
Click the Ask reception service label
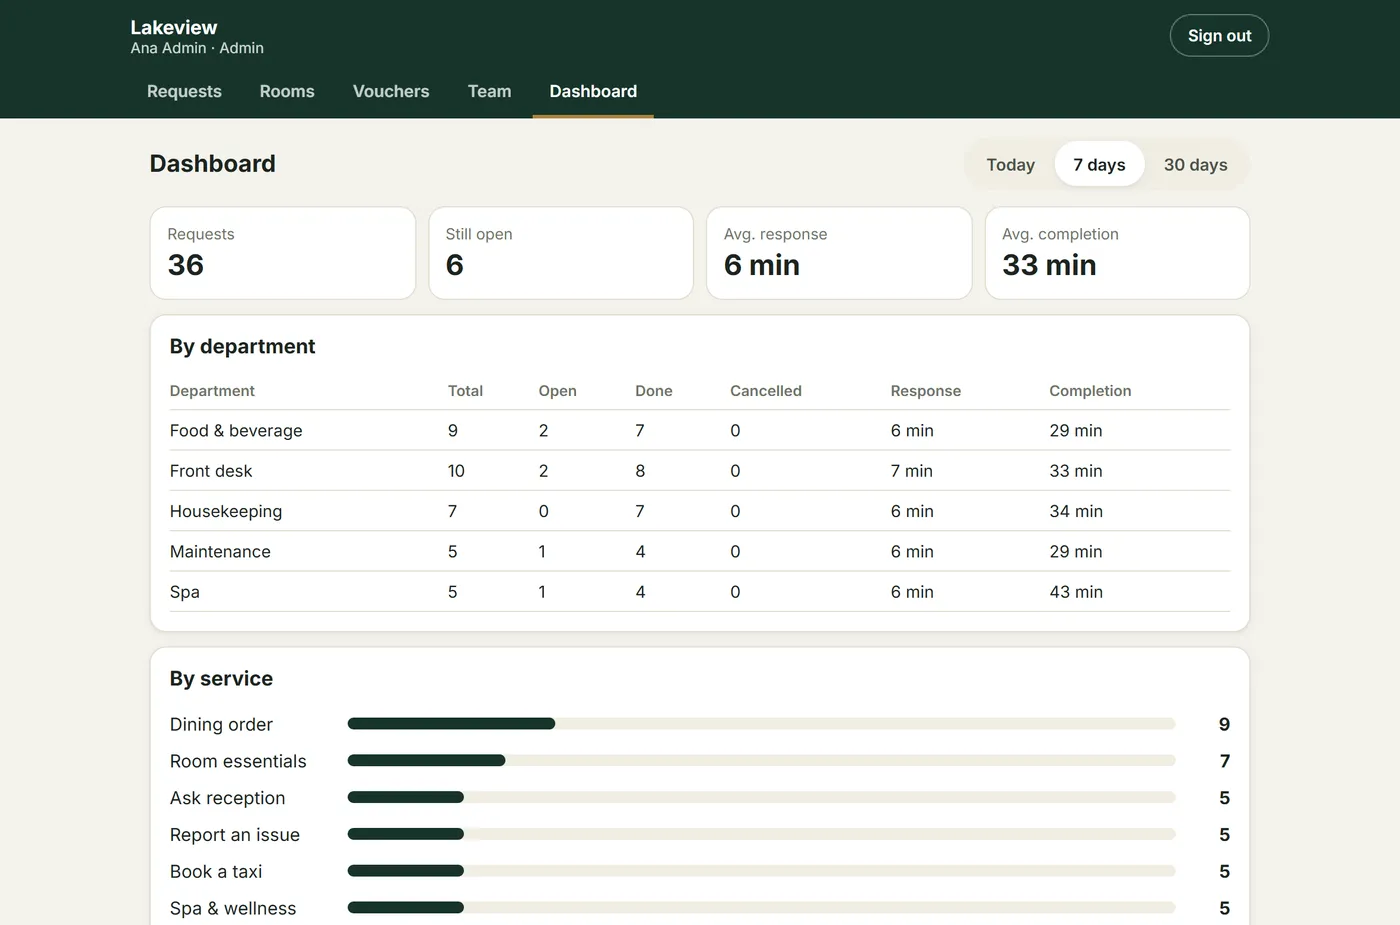(x=227, y=798)
